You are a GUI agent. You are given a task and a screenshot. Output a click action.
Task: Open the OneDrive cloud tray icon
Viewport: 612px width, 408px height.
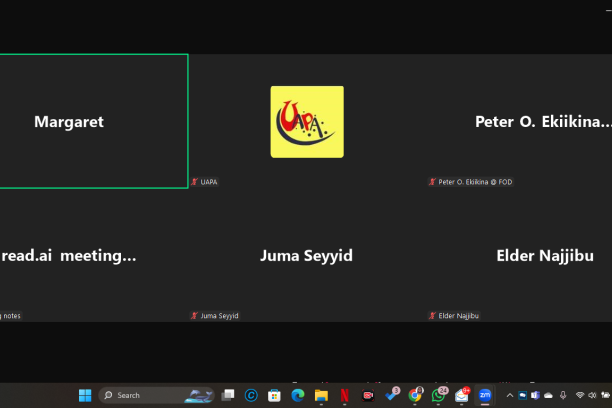point(548,396)
